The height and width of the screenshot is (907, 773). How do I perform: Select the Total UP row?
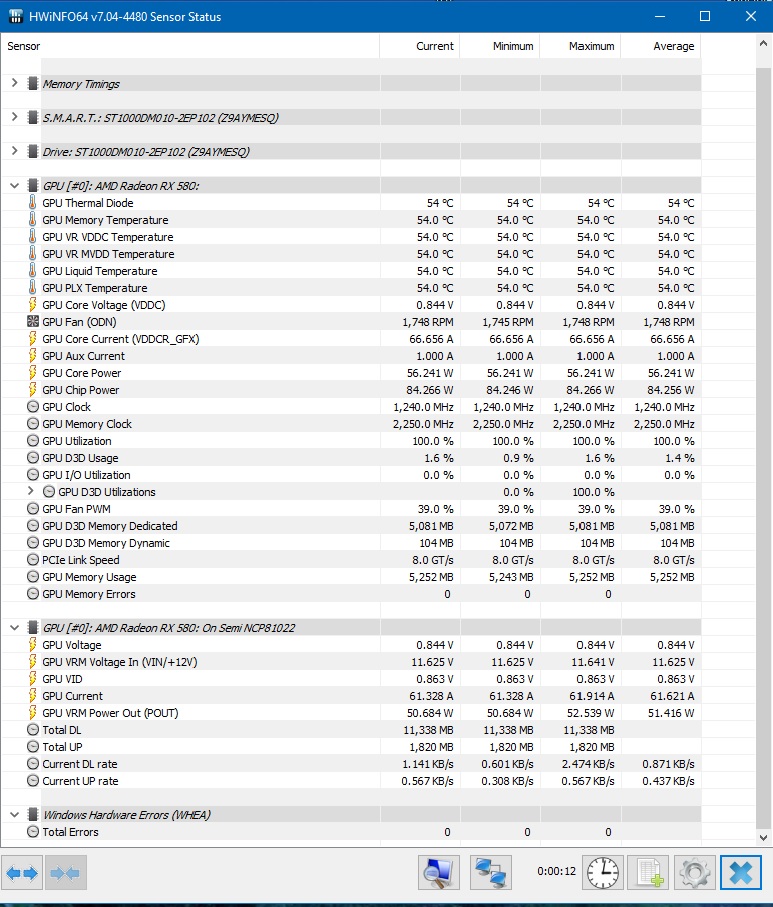(351, 747)
